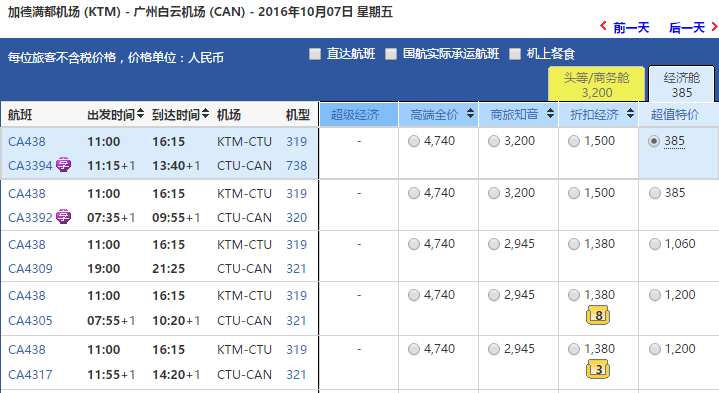Select 2,945 fare for CA4317 itinerary
719x393 pixels.
pyautogui.click(x=494, y=349)
